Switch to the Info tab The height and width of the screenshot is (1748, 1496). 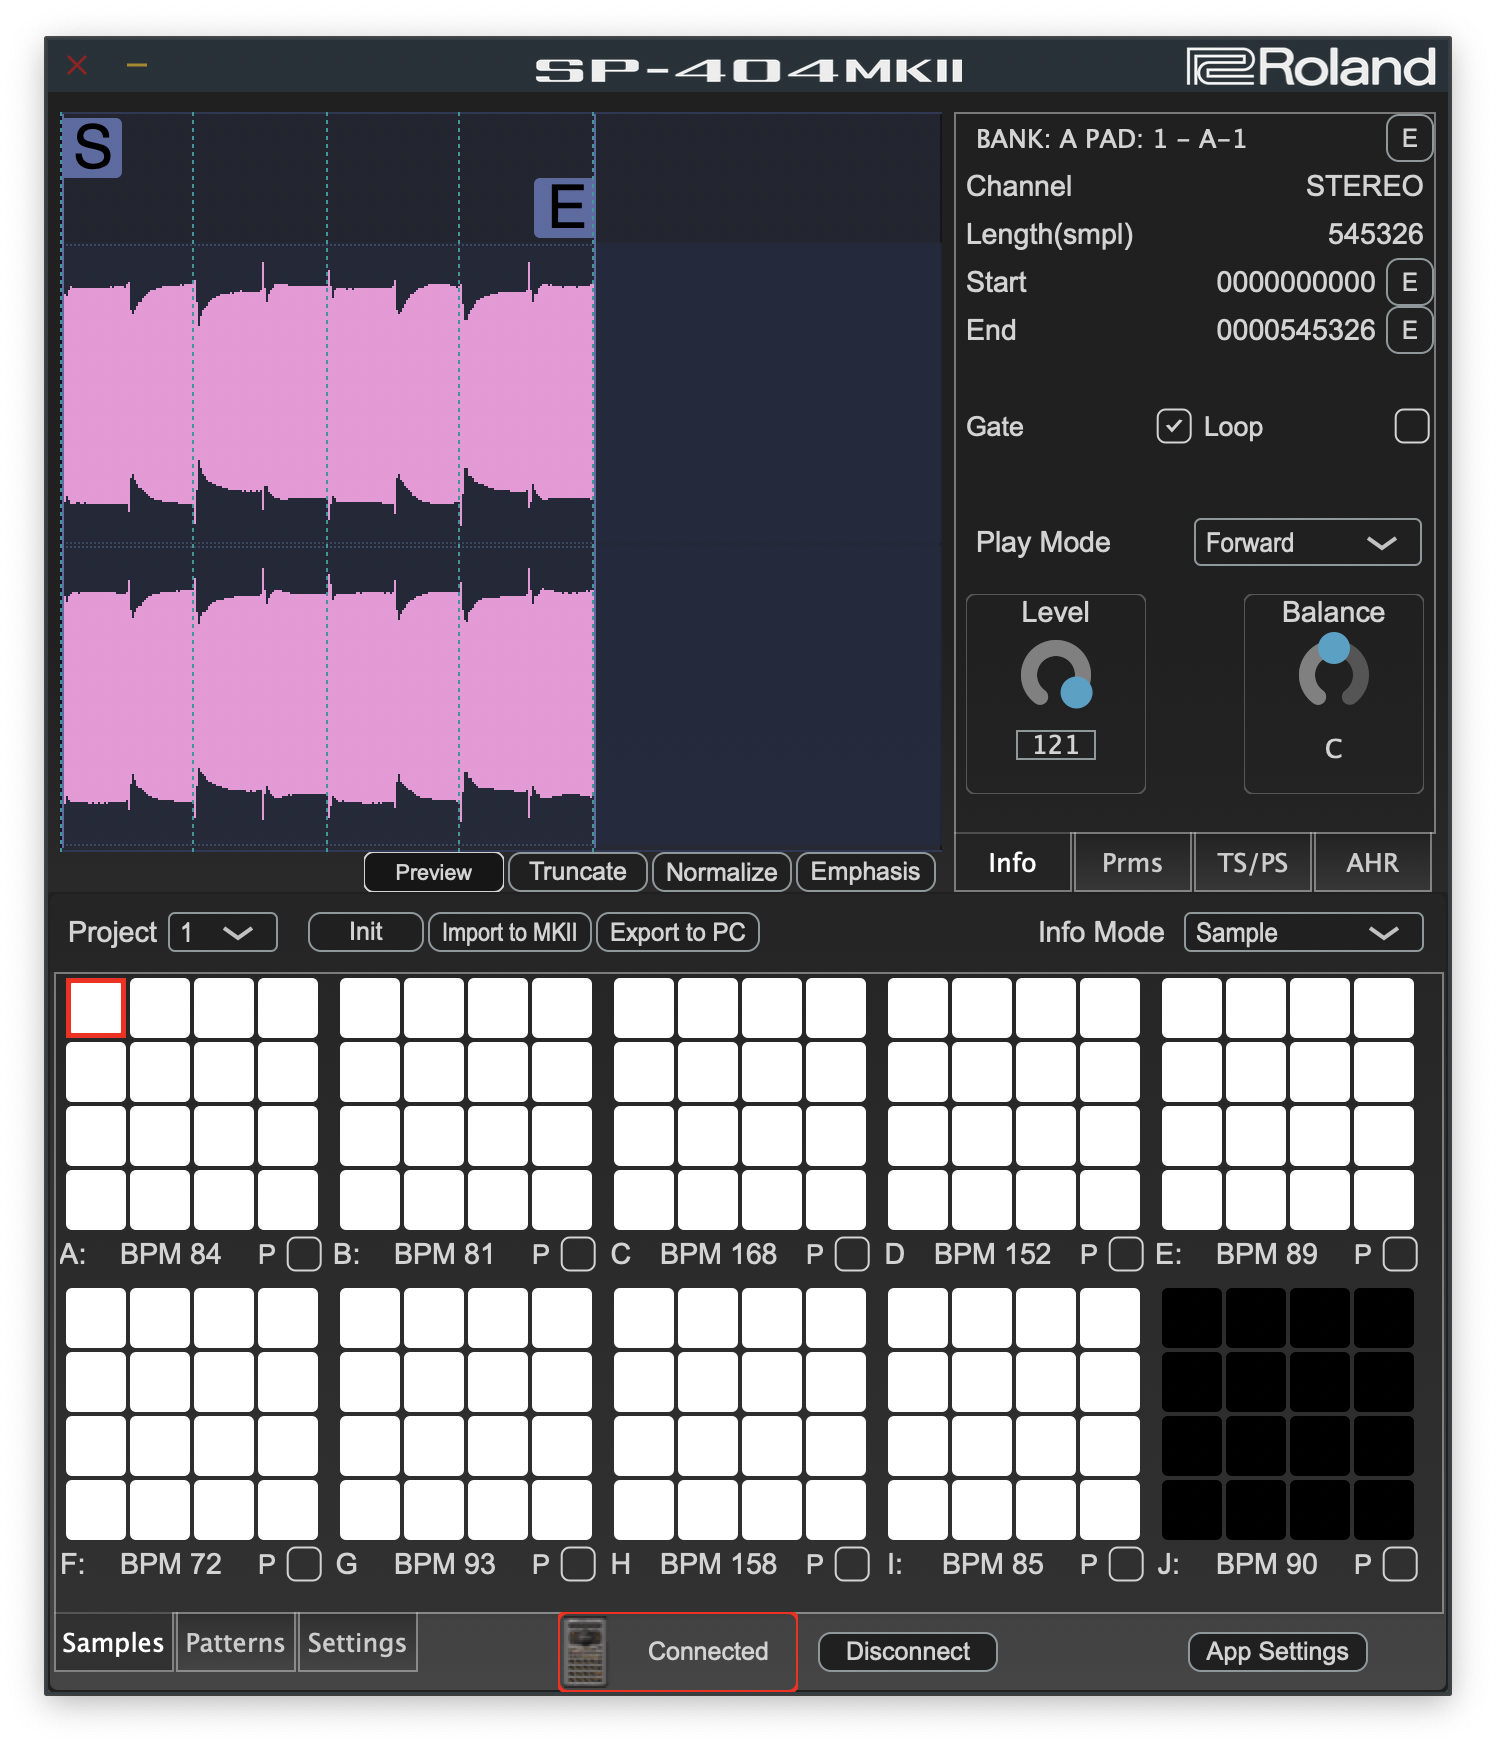[x=1012, y=862]
